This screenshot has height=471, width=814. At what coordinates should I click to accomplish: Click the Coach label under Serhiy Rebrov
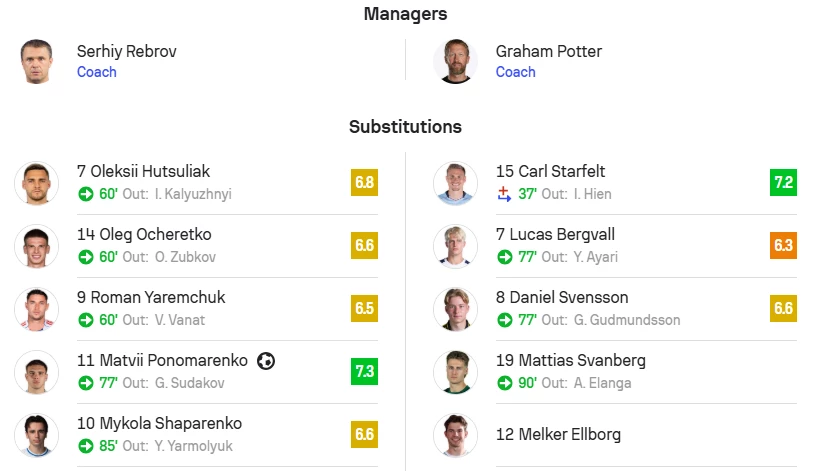click(97, 72)
